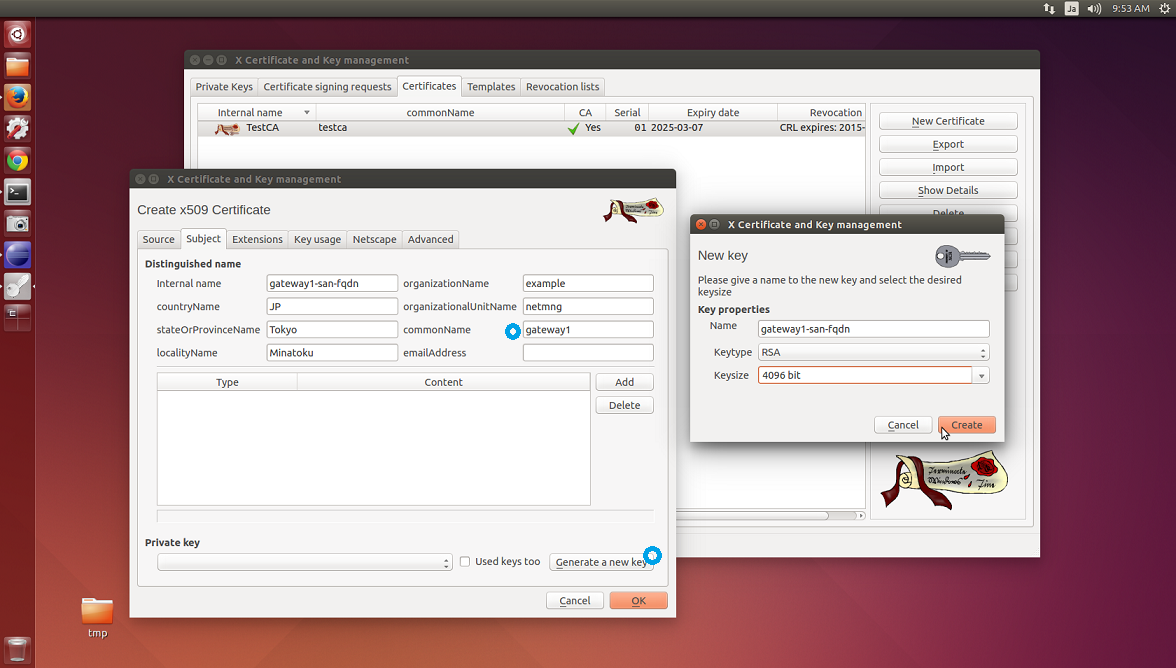Expand the Keytype RSA selector

(x=873, y=352)
